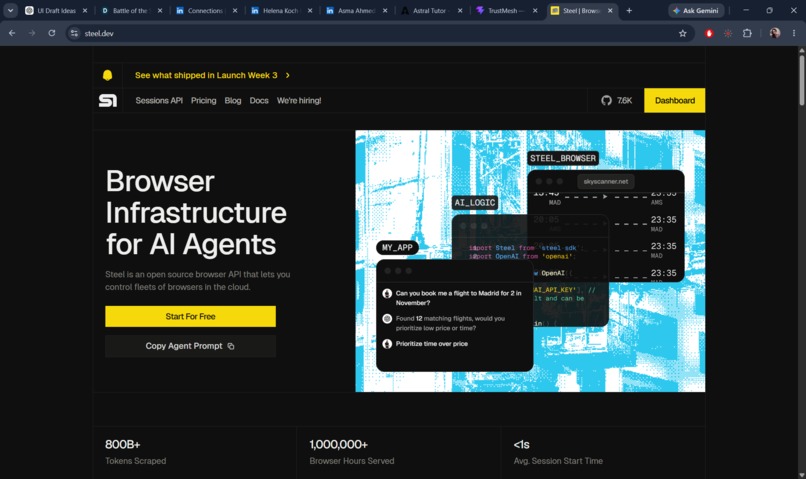Switch to the Battle of the tab

point(131,10)
